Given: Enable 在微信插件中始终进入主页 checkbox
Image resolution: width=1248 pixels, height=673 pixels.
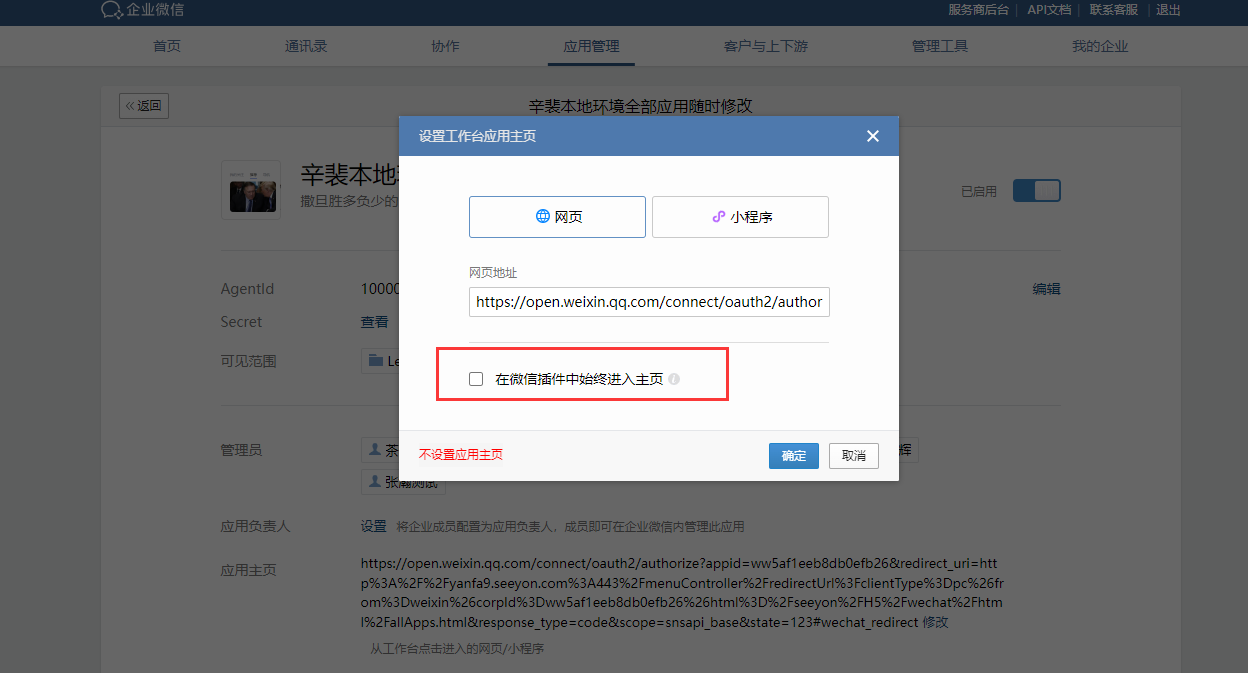Looking at the screenshot, I should [x=476, y=379].
